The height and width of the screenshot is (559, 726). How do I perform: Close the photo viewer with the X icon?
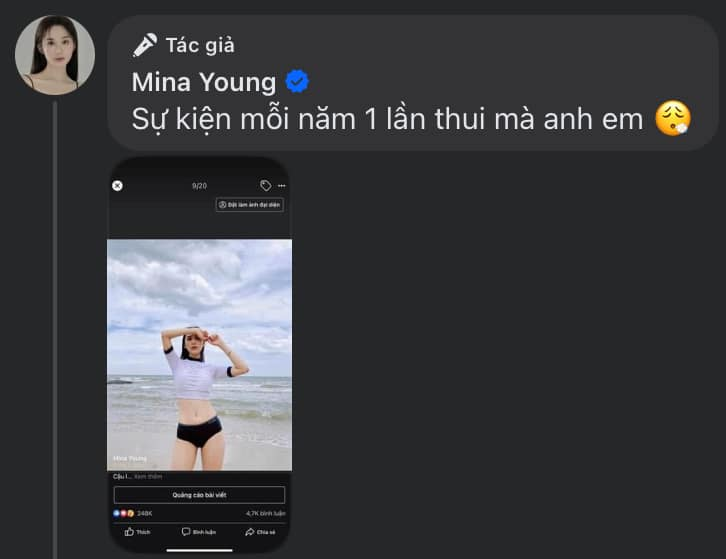pos(117,185)
